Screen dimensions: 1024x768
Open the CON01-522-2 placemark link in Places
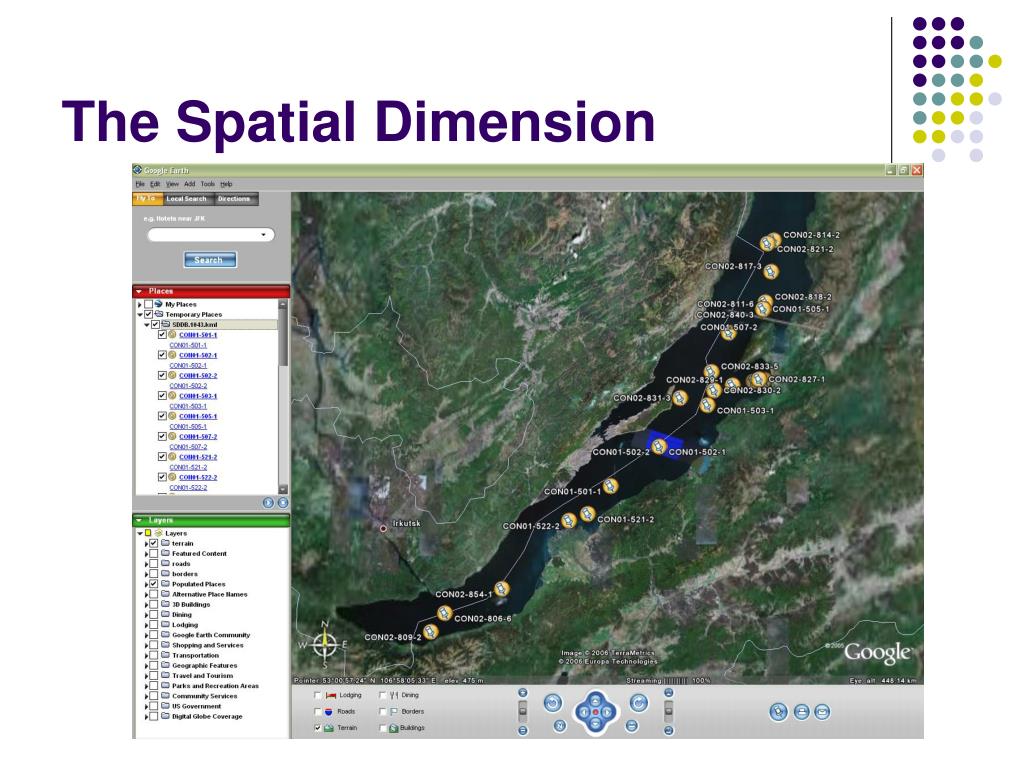[198, 477]
